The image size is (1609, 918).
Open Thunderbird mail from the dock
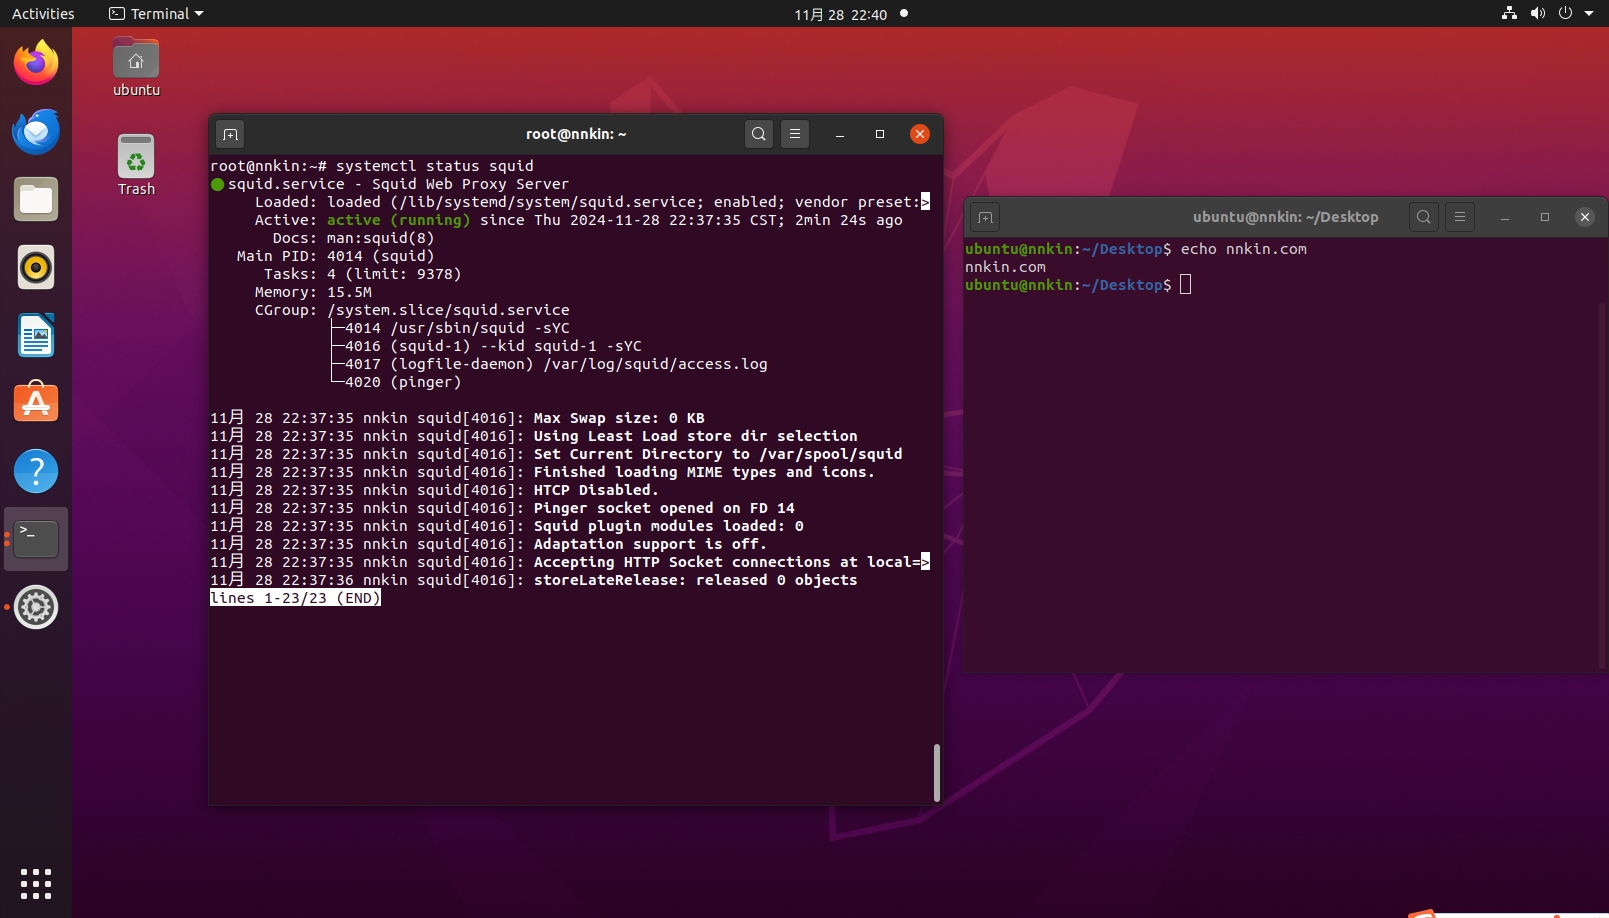pyautogui.click(x=36, y=132)
